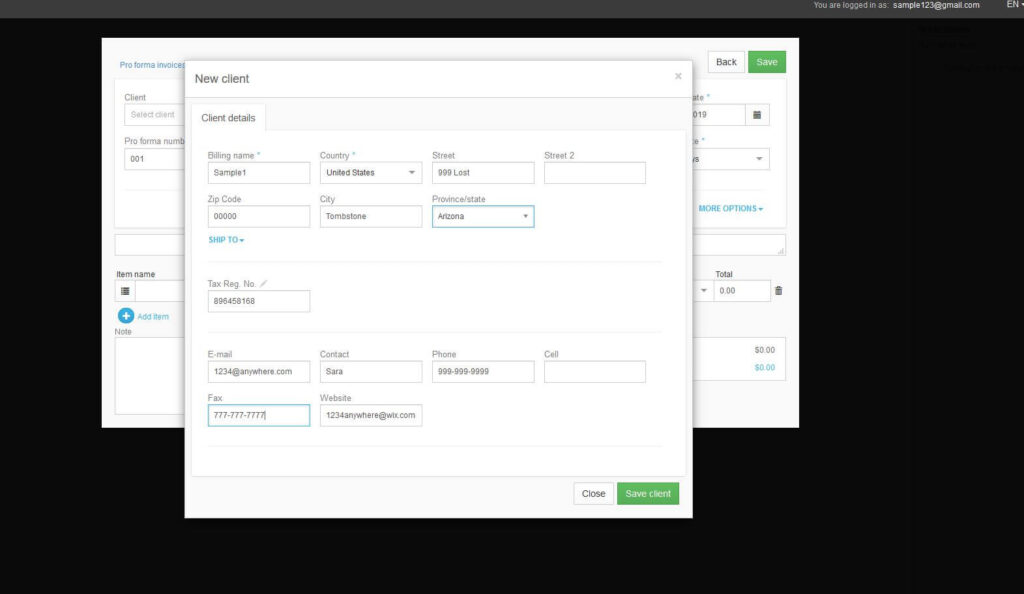Viewport: 1024px width, 594px height.
Task: Click the New client dialog title
Action: tap(222, 79)
